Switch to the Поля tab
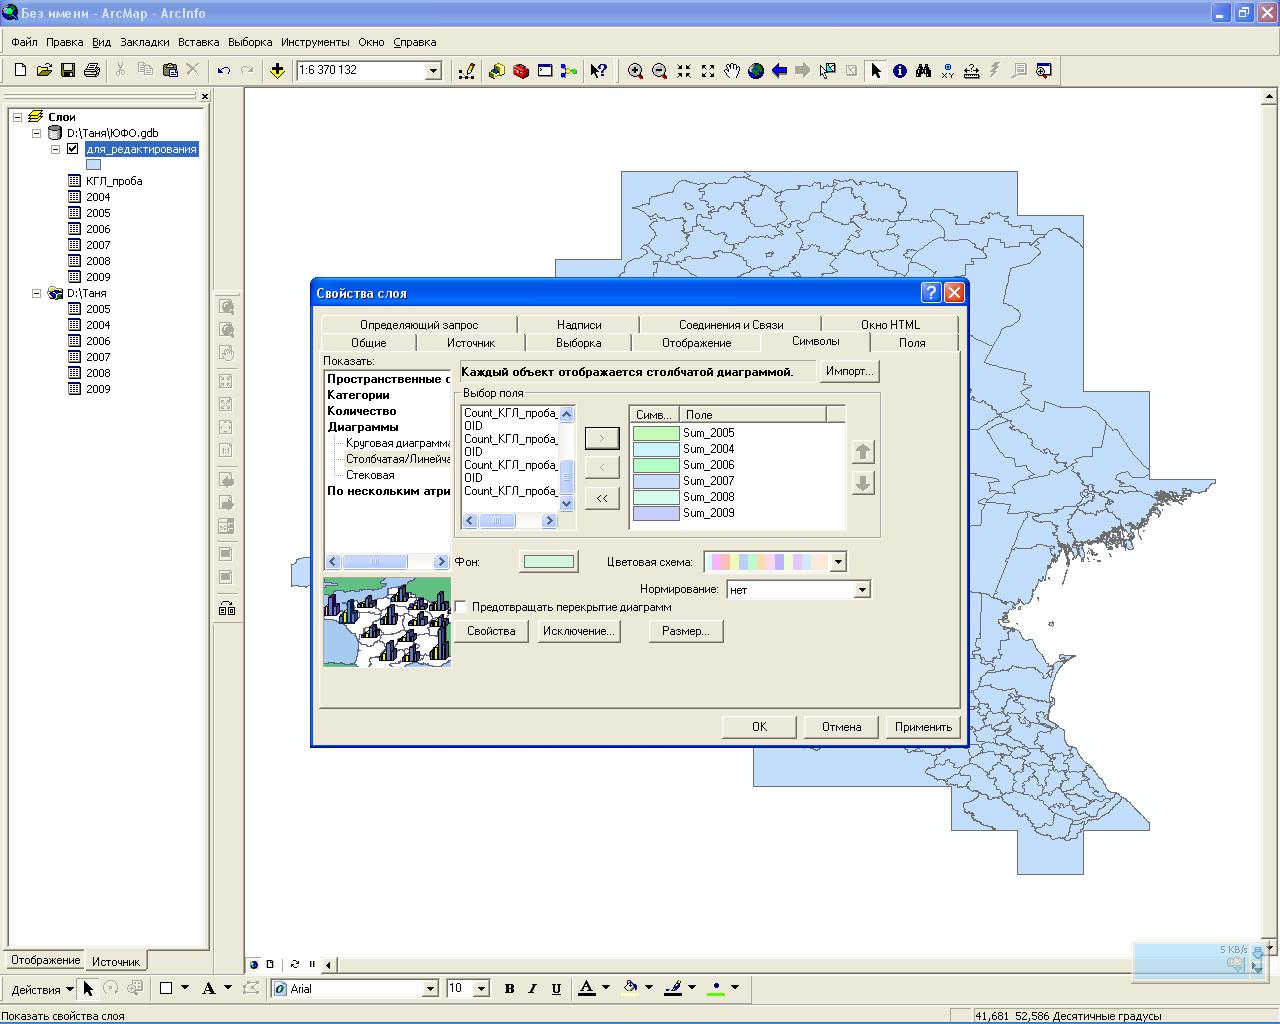The width and height of the screenshot is (1280, 1024). [x=911, y=343]
